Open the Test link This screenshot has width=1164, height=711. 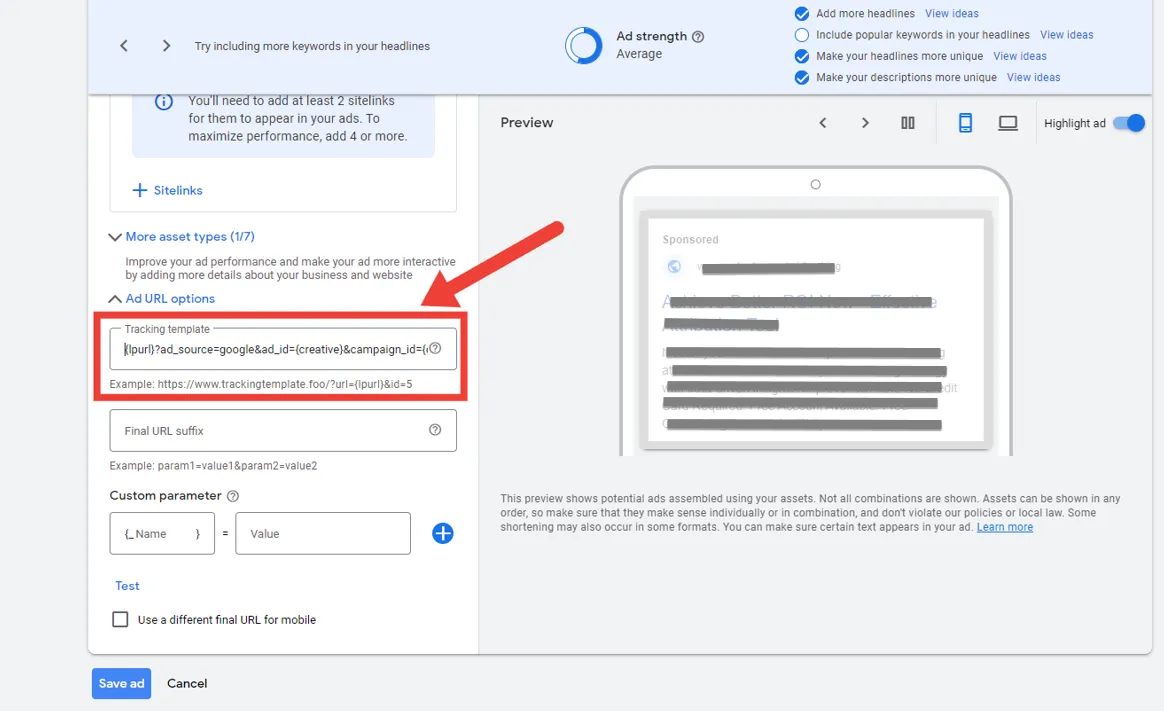[x=127, y=586]
